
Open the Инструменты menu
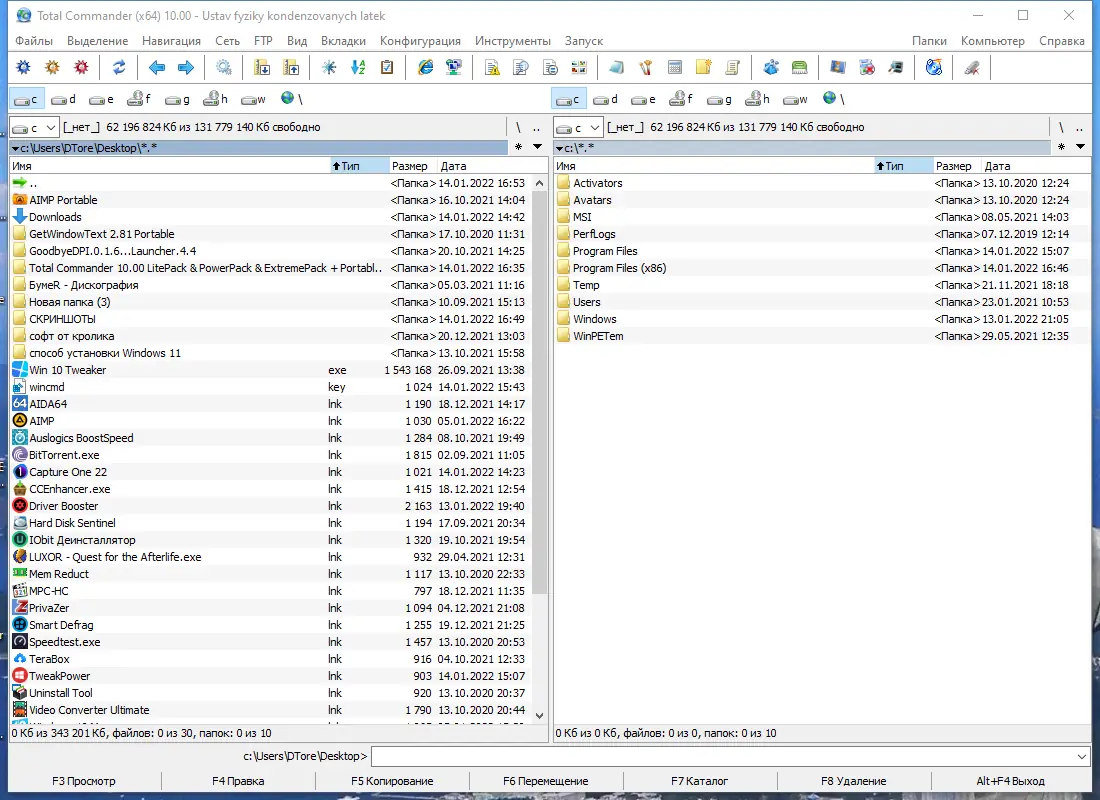pyautogui.click(x=513, y=41)
